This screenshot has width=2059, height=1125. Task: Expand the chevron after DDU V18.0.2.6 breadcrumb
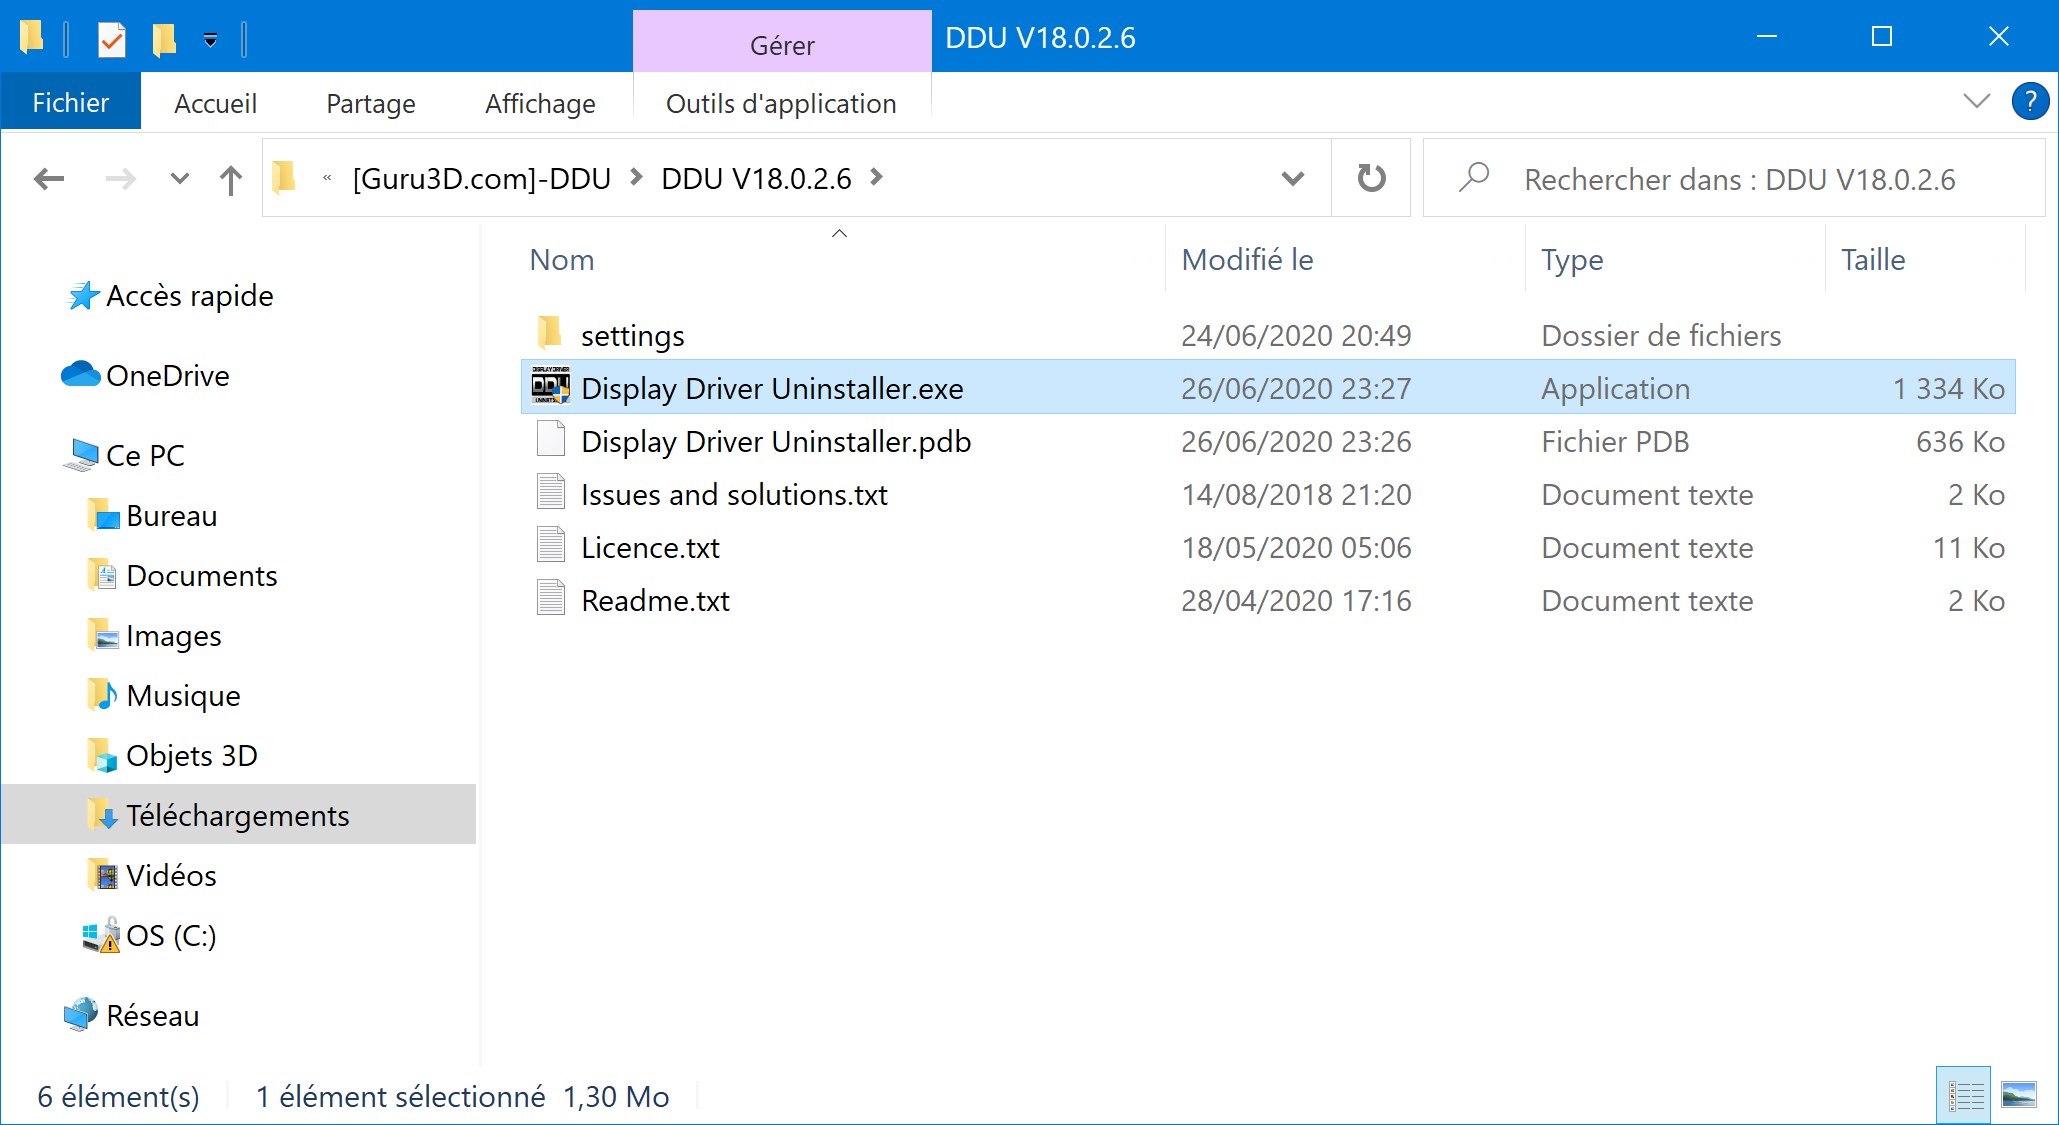[x=877, y=178]
